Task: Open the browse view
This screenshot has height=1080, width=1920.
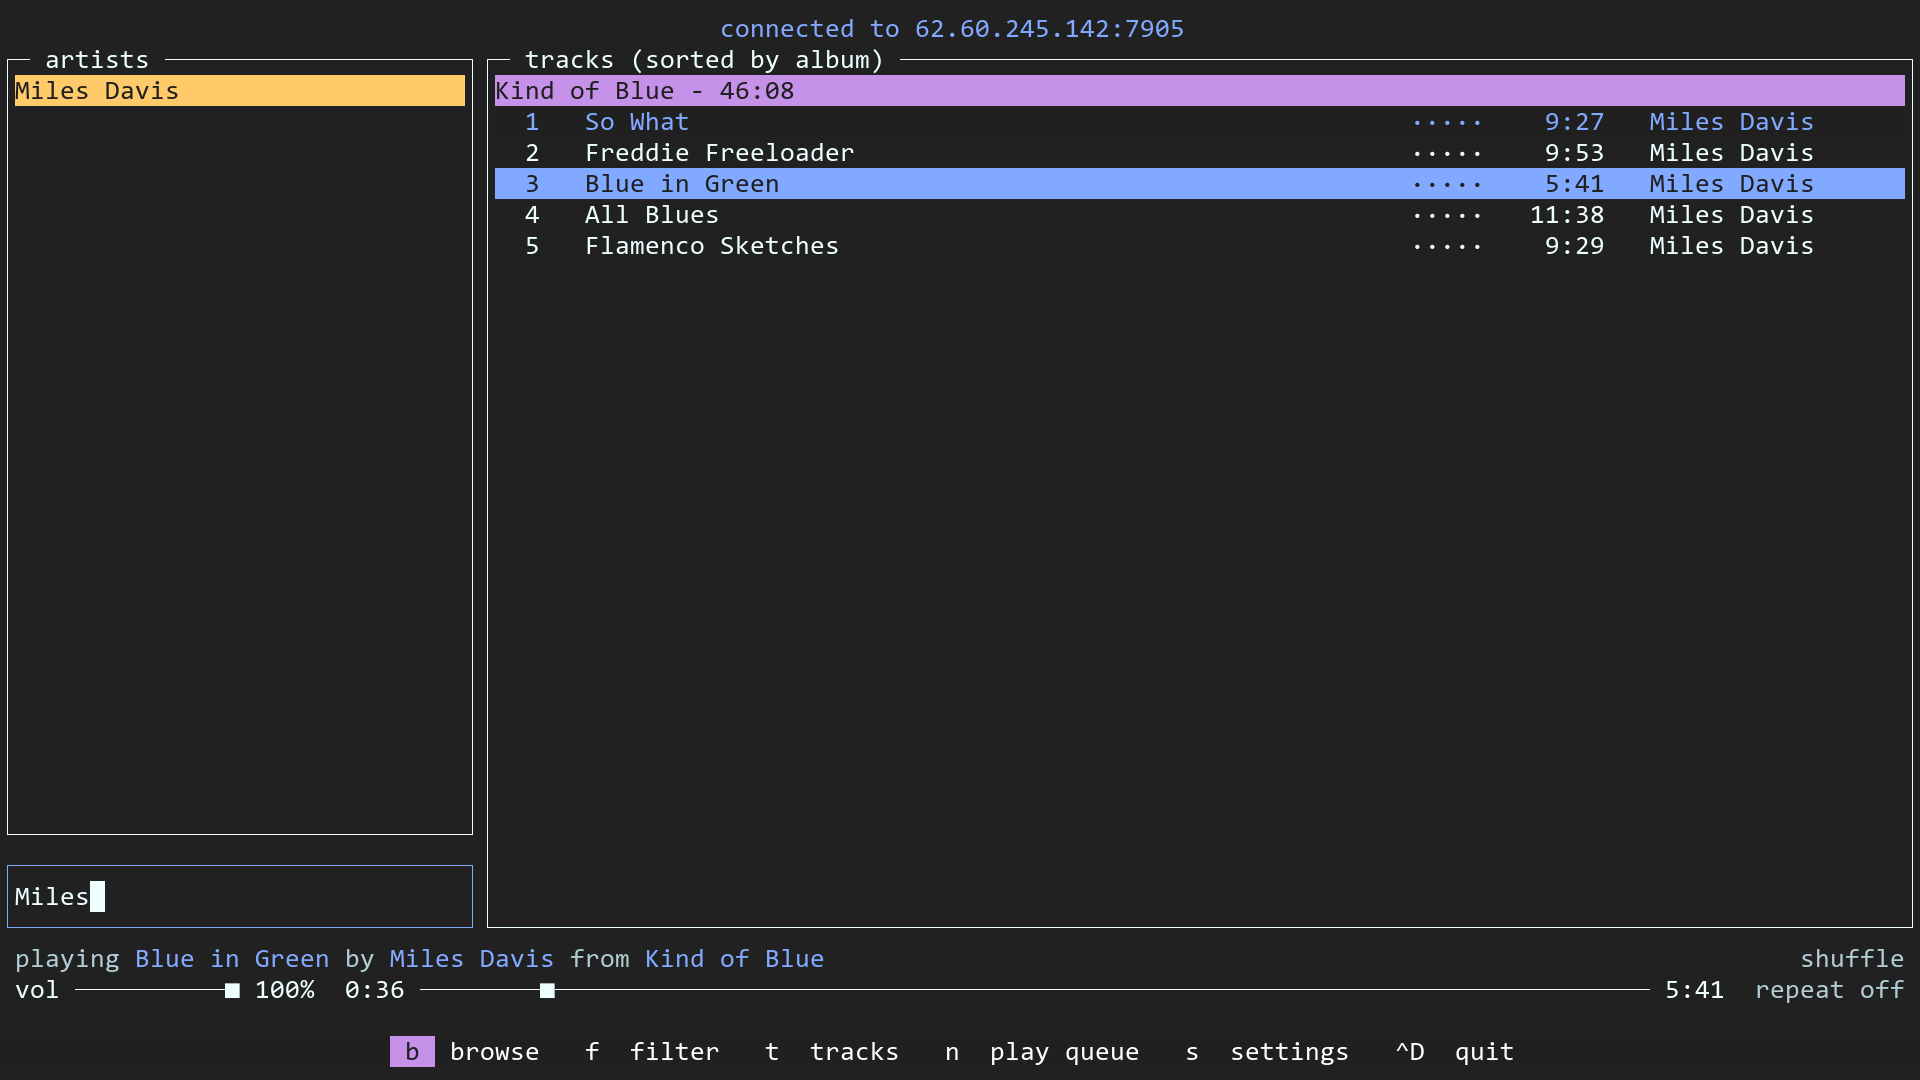Action: [493, 1052]
